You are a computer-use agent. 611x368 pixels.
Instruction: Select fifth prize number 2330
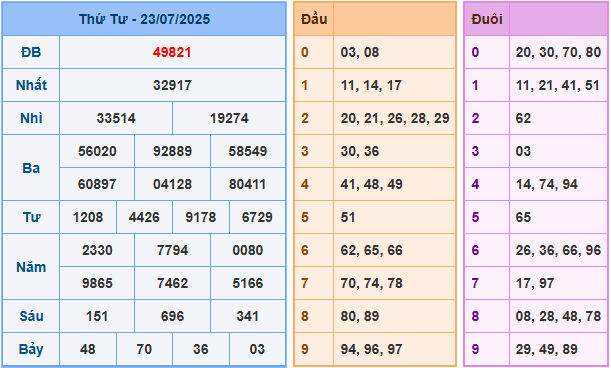pos(97,250)
